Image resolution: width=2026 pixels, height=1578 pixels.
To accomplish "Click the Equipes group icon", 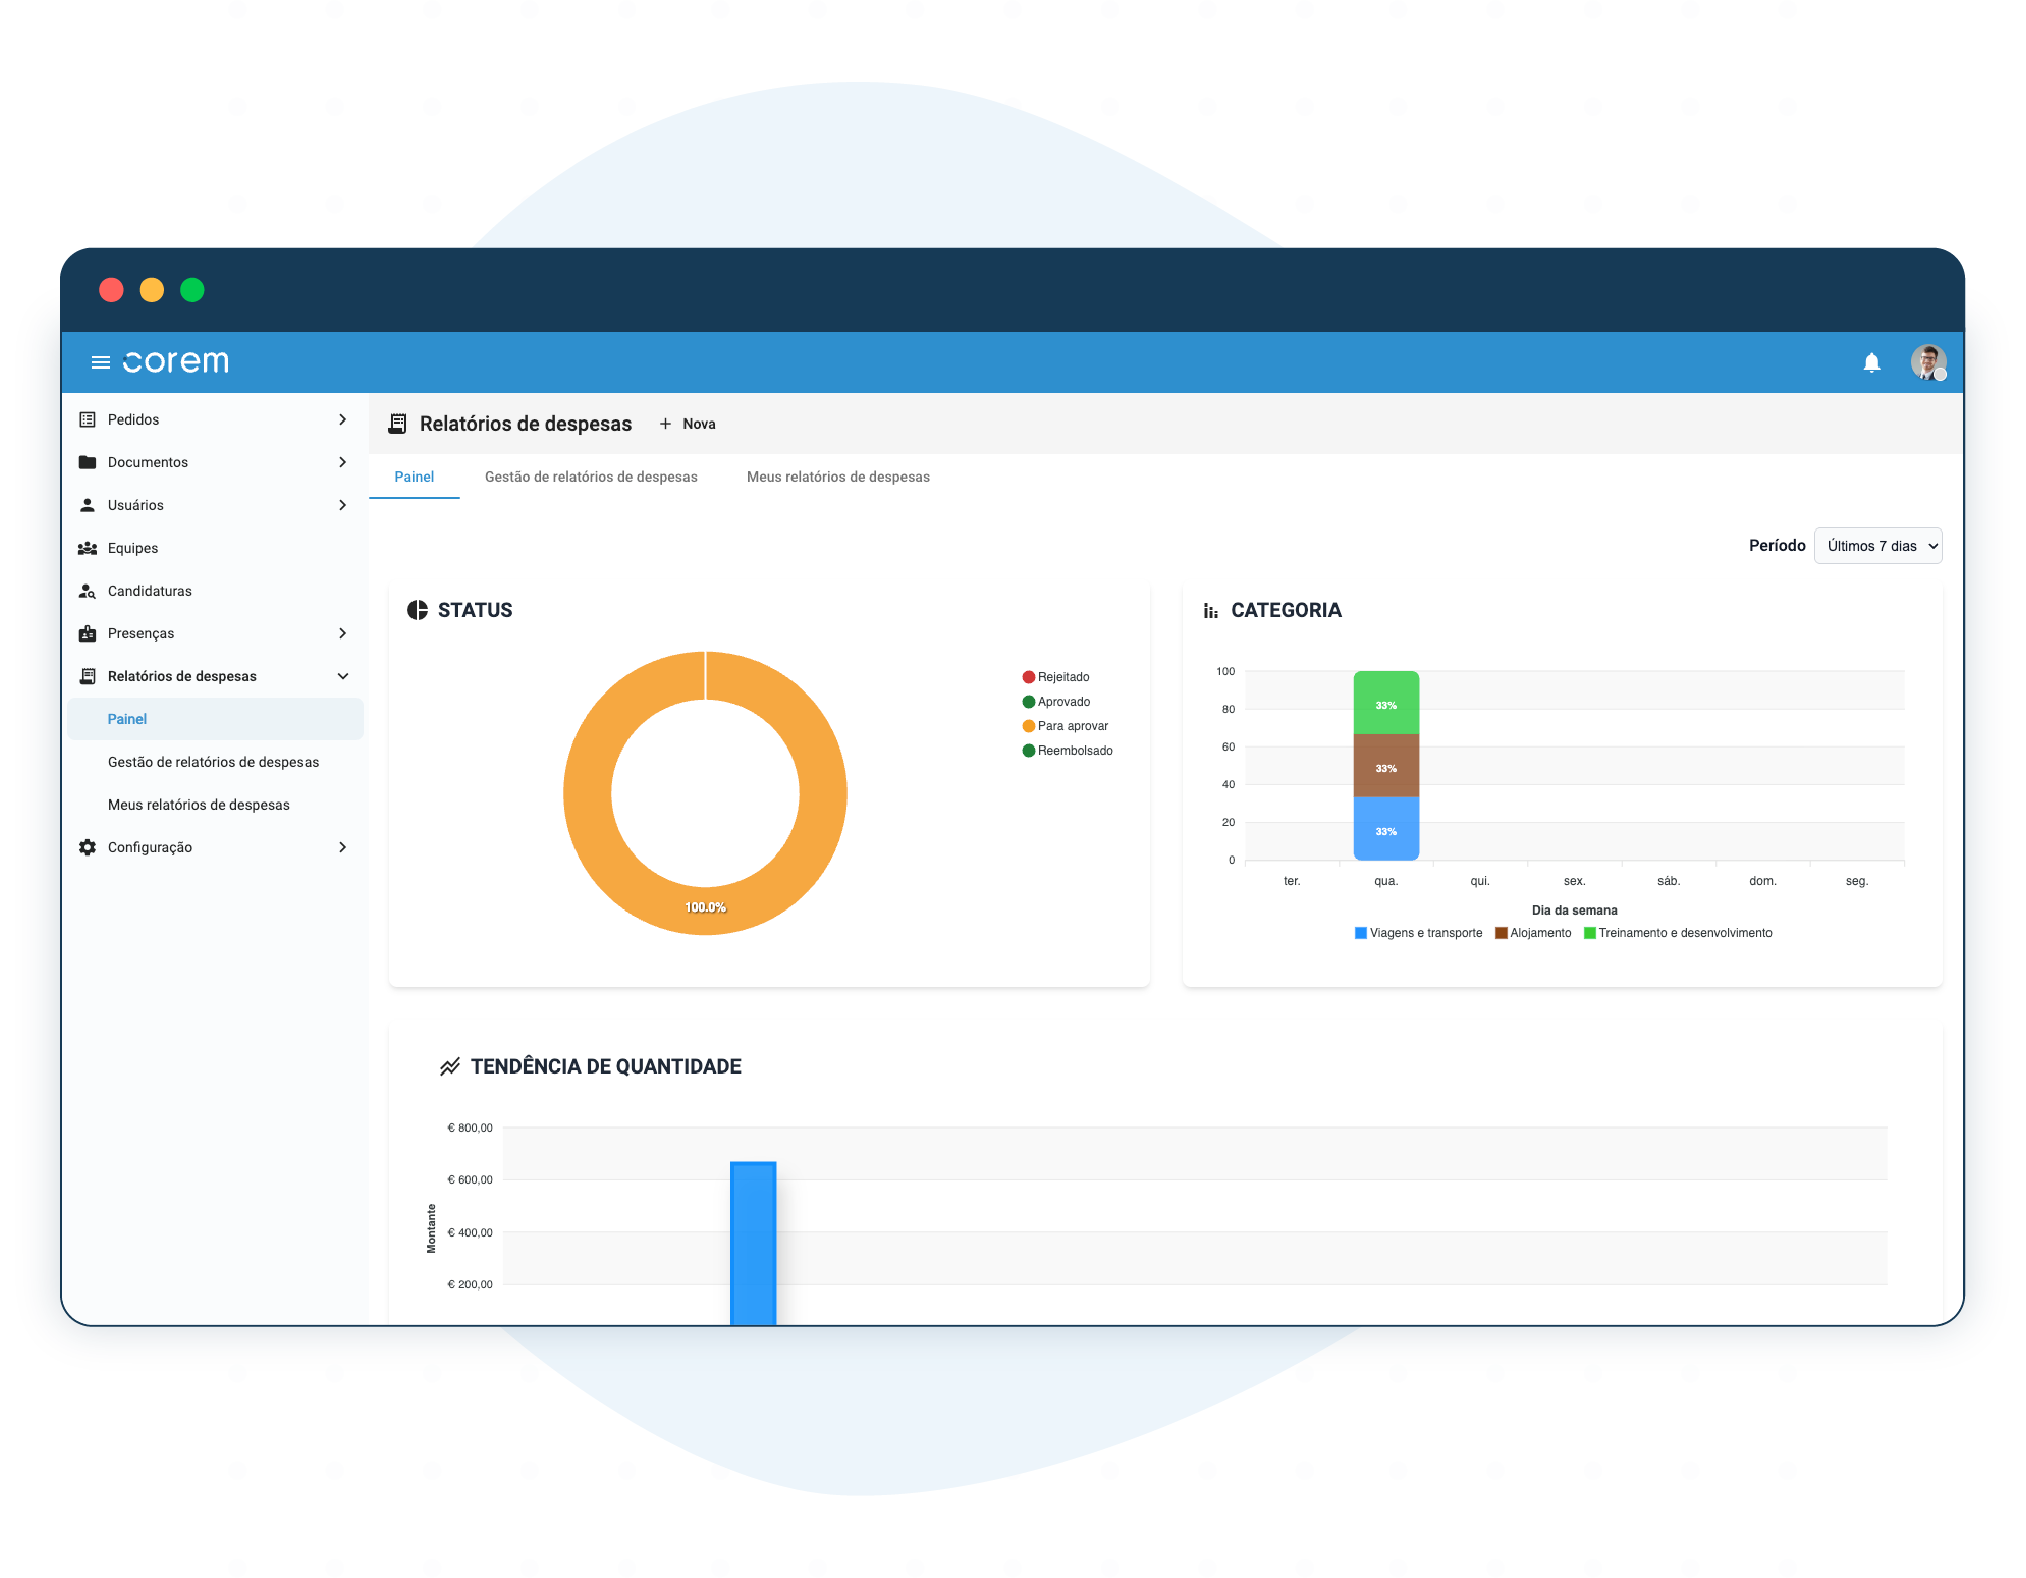I will pyautogui.click(x=88, y=548).
